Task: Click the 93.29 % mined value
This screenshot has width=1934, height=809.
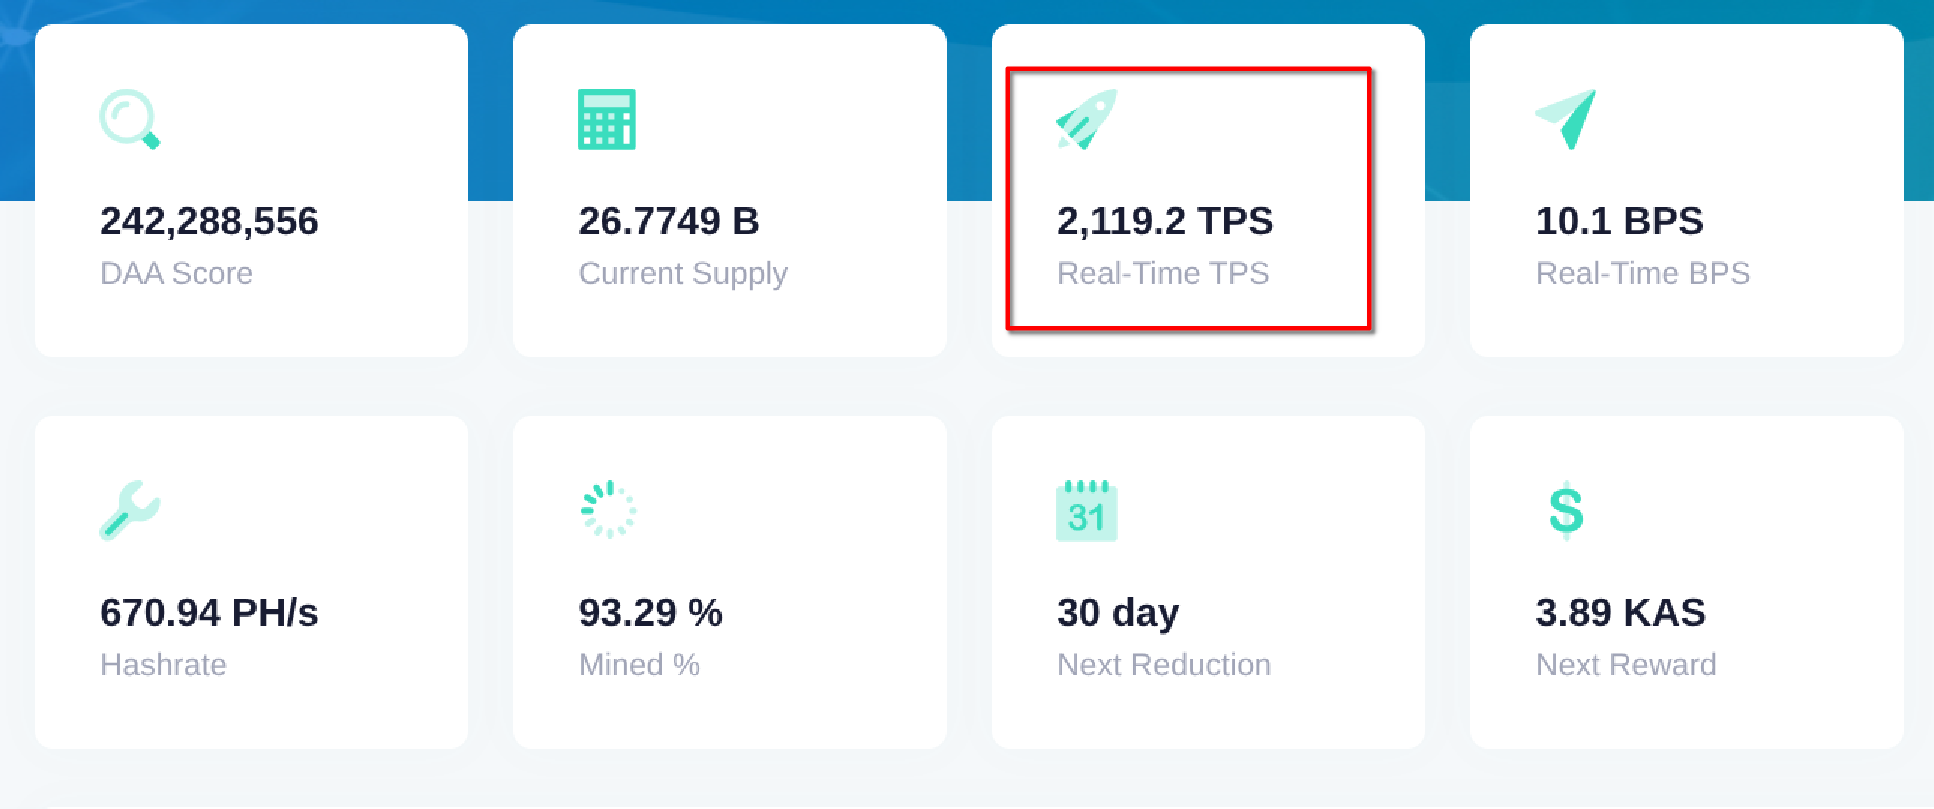Action: click(650, 613)
